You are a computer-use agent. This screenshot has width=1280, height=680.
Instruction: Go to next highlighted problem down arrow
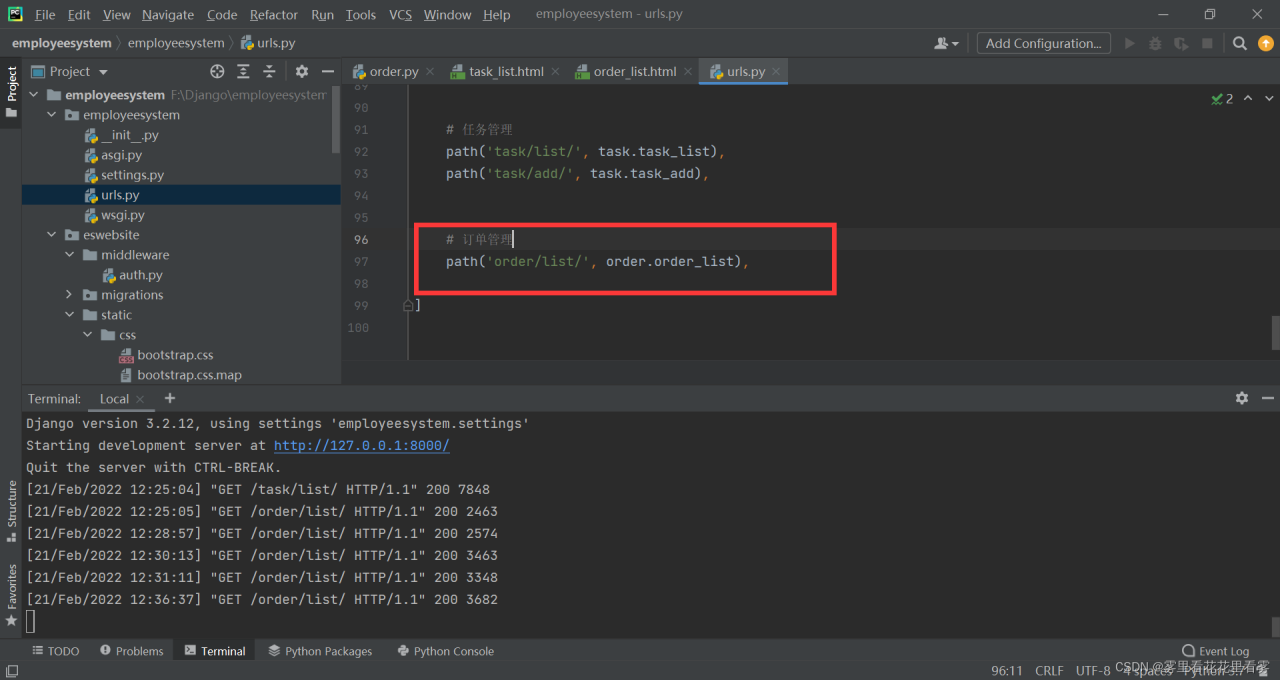pos(1269,99)
